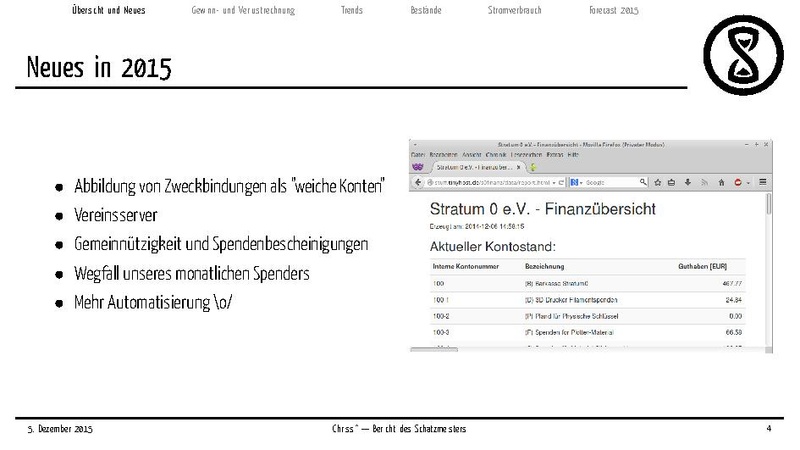This screenshot has width=800, height=450.
Task: Open the downloads arrow icon
Action: (x=688, y=182)
